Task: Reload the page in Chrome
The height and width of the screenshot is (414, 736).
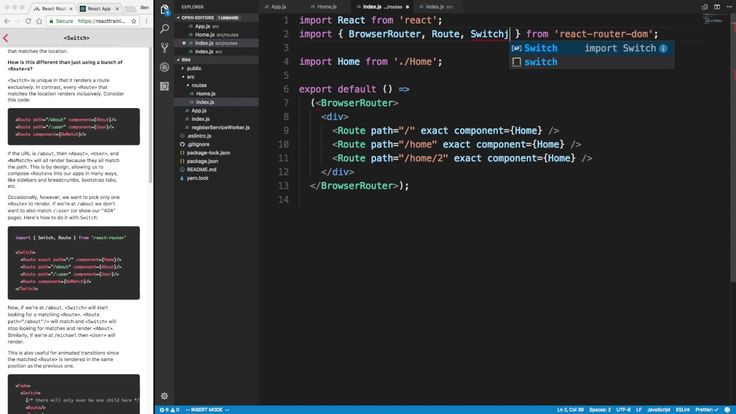Action: tap(28, 21)
